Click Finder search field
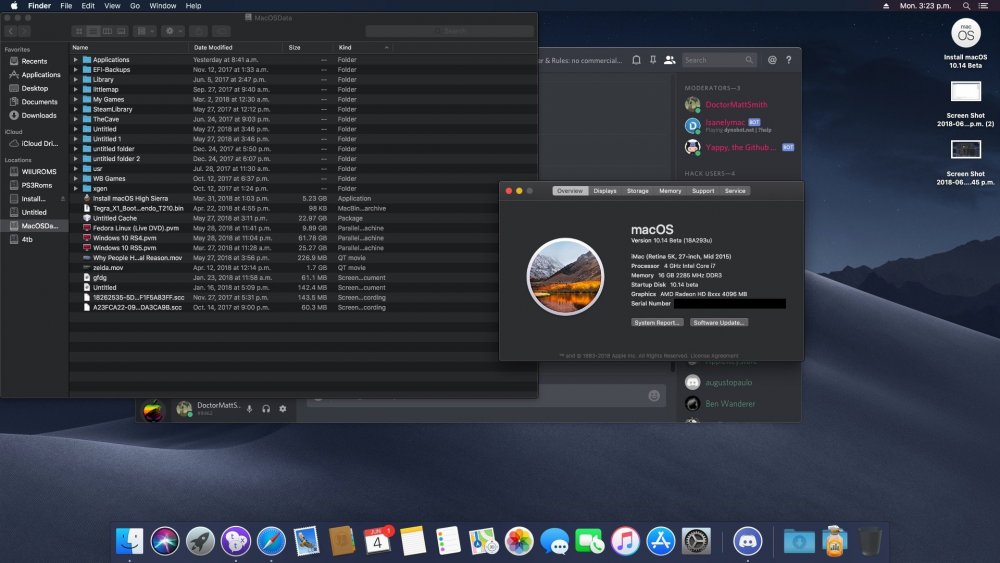Image resolution: width=1000 pixels, height=563 pixels. coord(450,31)
